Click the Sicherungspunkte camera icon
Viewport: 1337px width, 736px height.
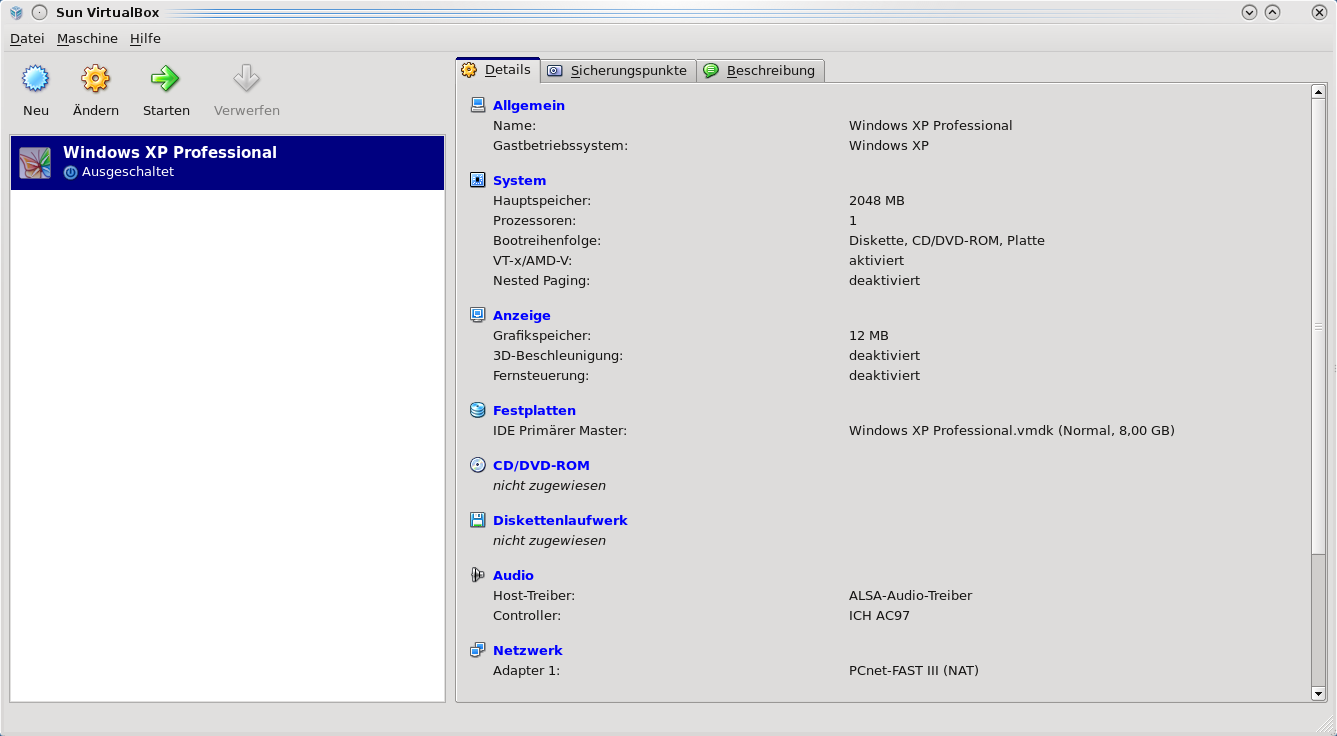pyautogui.click(x=555, y=71)
